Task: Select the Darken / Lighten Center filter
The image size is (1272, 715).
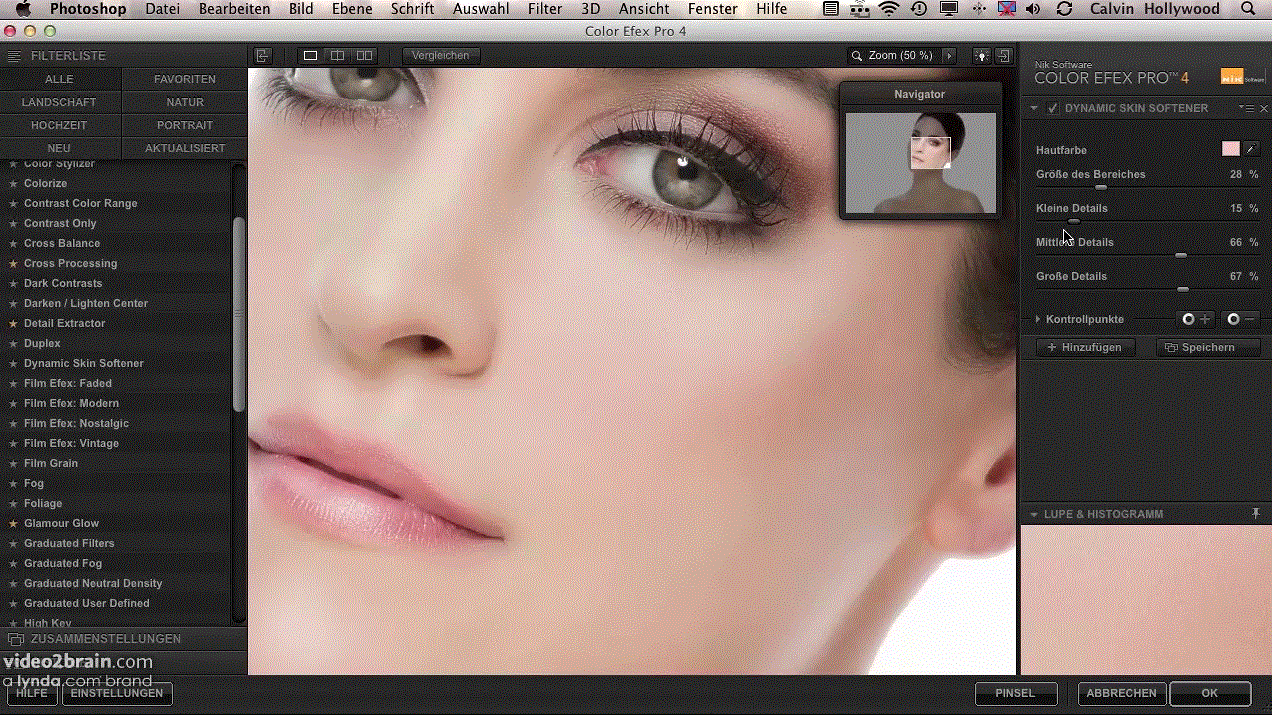Action: (86, 303)
